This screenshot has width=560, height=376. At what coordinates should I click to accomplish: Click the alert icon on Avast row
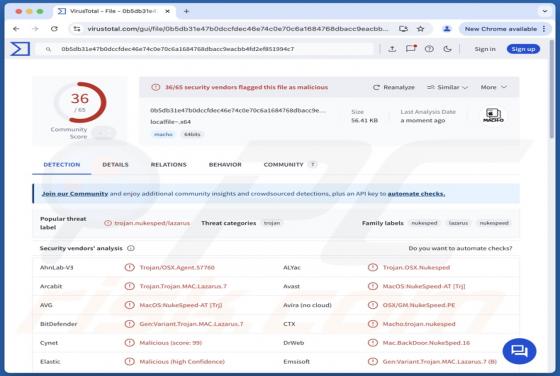click(x=373, y=286)
